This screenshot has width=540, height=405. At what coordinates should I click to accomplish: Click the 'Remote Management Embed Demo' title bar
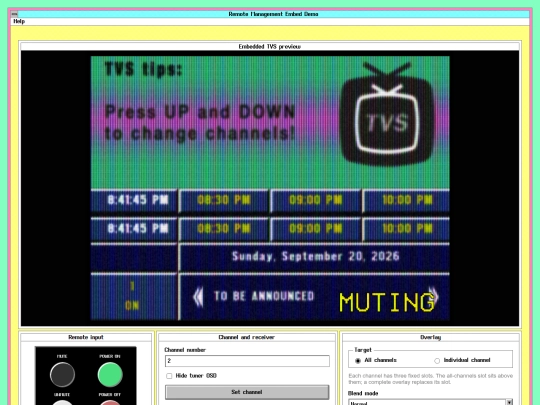[x=273, y=14]
